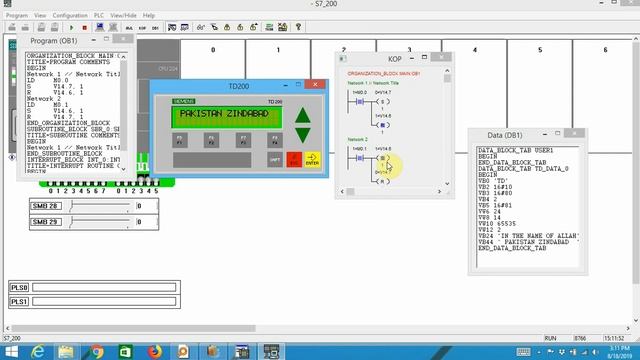Viewport: 640px width, 360px height.
Task: Click main window scroll-right arrow at bottom
Action: click(628, 328)
